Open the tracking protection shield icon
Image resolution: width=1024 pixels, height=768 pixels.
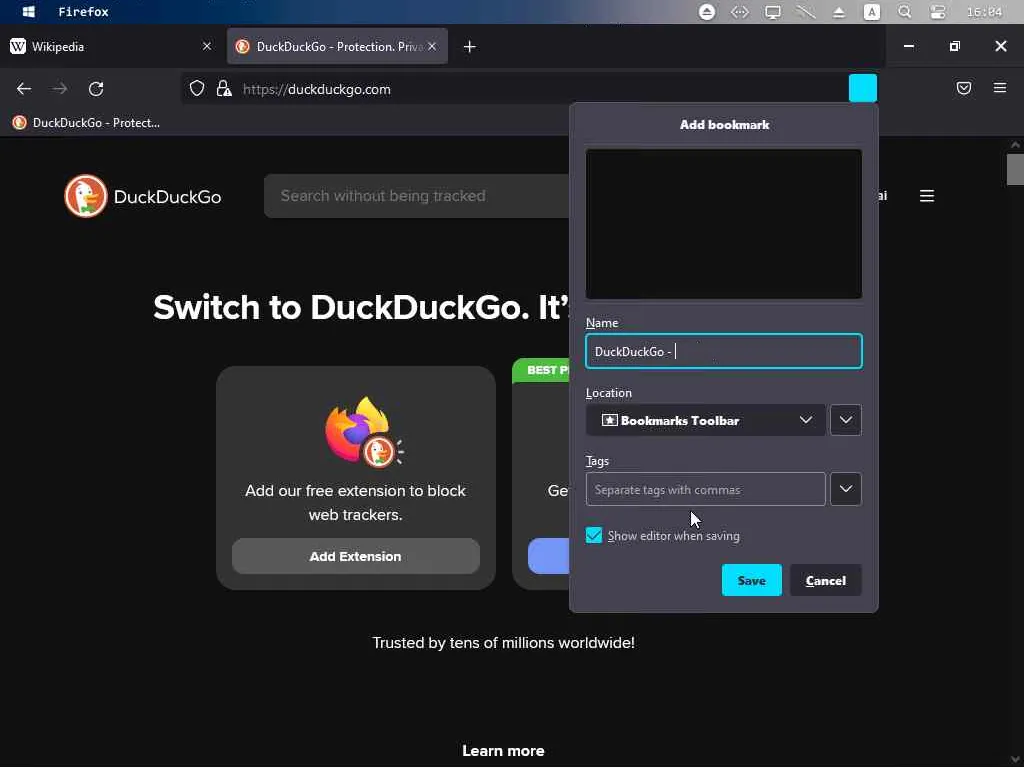(x=197, y=89)
